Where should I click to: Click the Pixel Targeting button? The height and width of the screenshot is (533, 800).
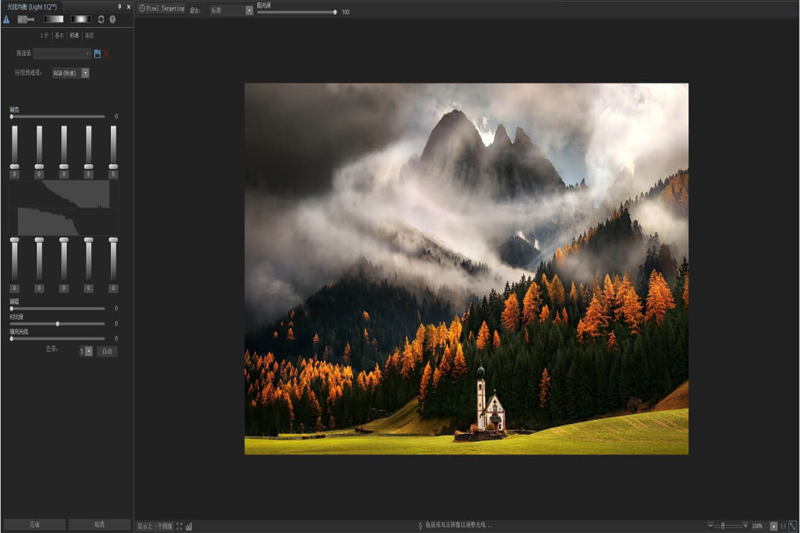click(x=161, y=9)
